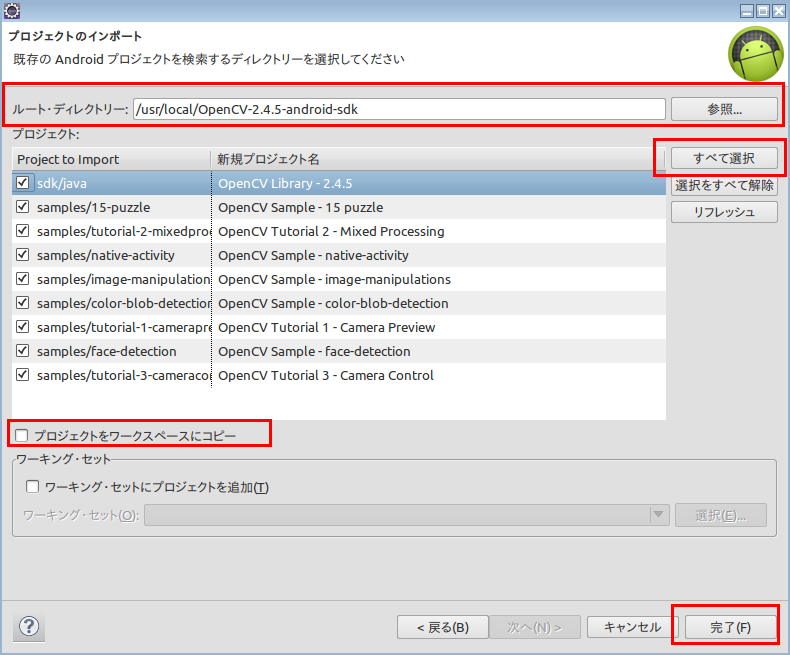Toggle samples/tutorial-2-mixedprocessing checkbox
This screenshot has width=790, height=655.
pyautogui.click(x=23, y=231)
